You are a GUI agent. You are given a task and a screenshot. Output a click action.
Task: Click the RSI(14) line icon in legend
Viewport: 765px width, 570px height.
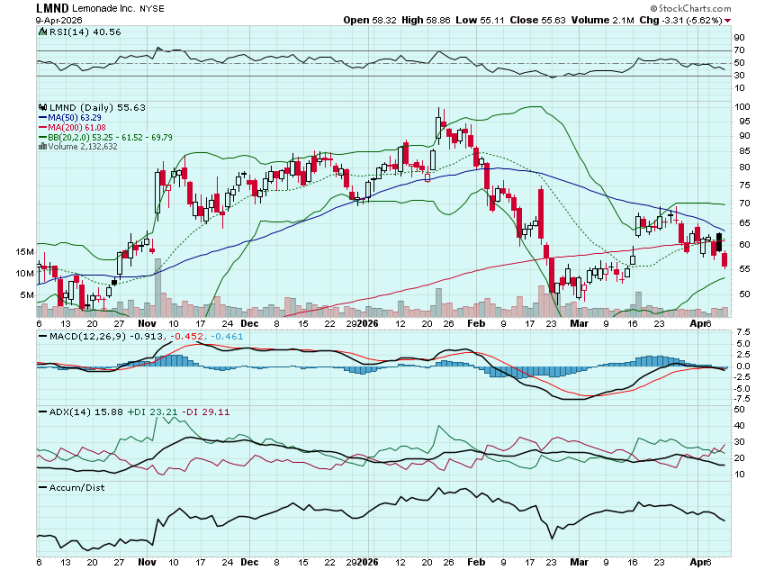(41, 31)
